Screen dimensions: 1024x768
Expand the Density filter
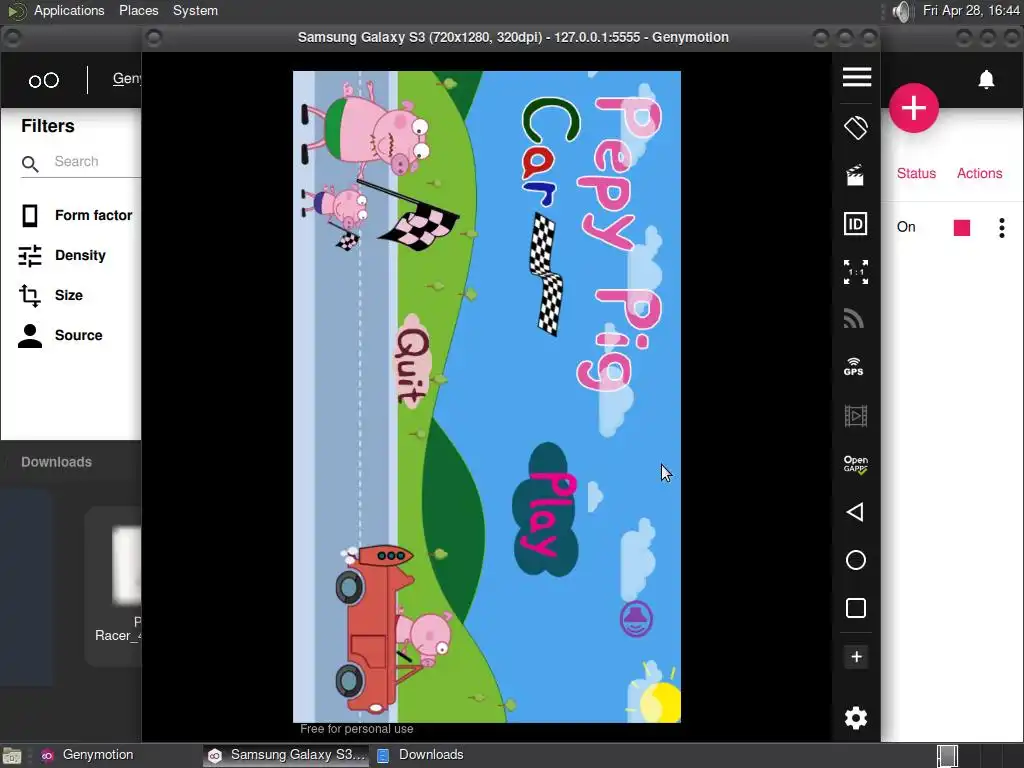[62, 255]
